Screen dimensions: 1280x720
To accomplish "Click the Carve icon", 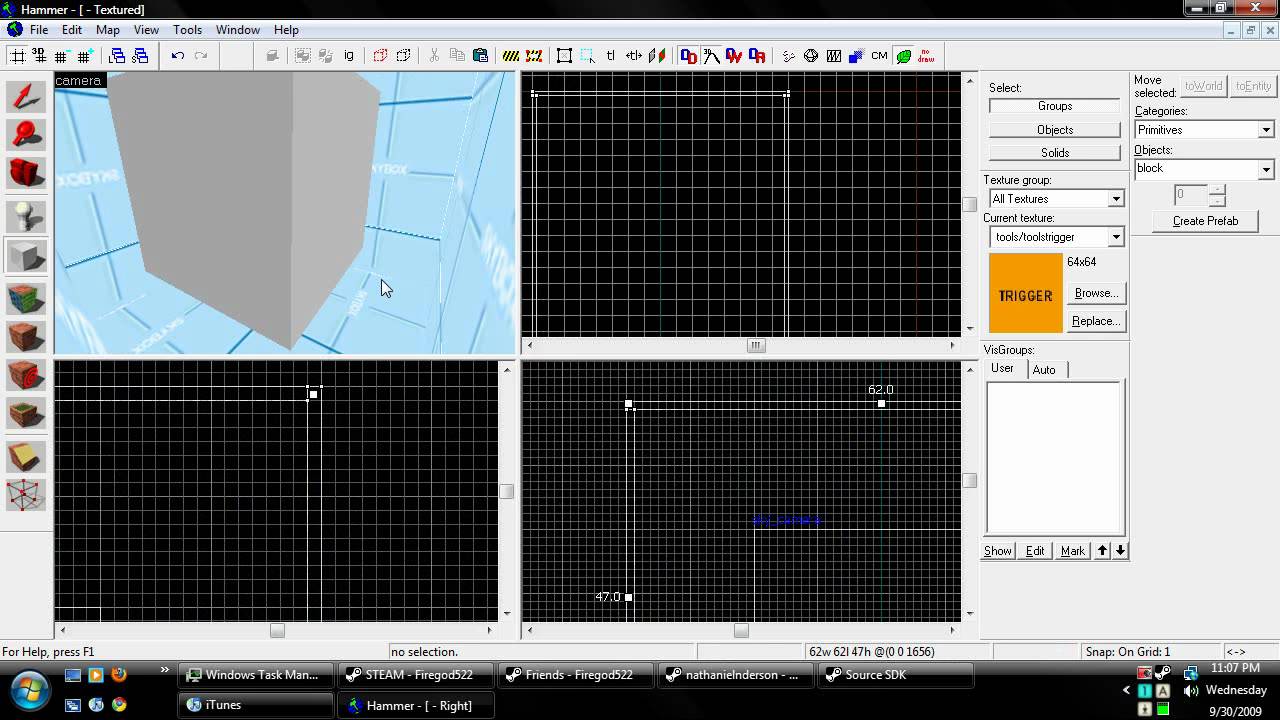I will point(272,56).
